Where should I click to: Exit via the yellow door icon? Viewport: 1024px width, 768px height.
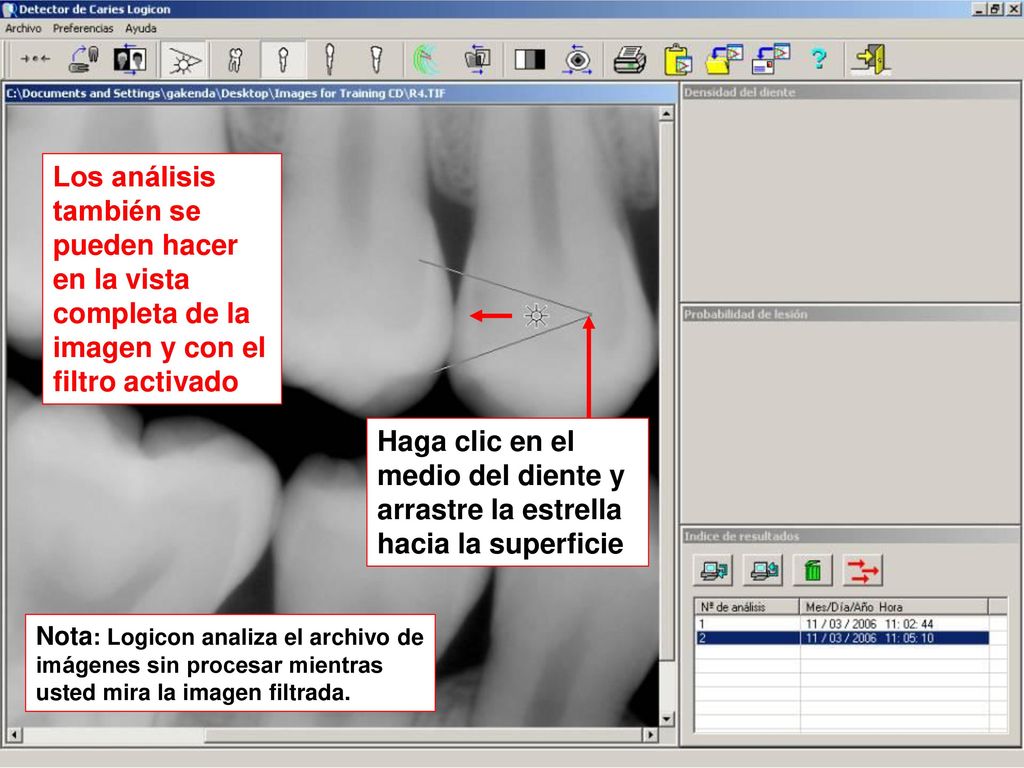871,59
